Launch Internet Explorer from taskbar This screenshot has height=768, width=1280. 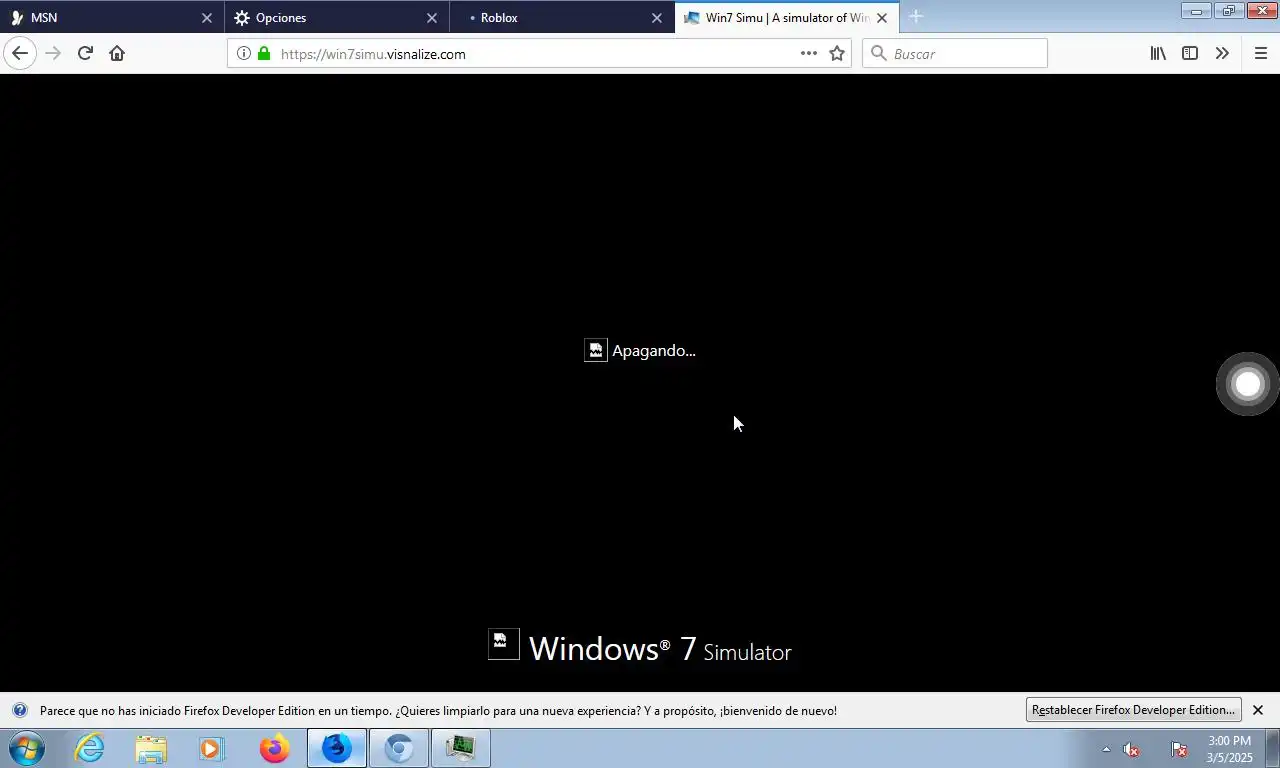90,748
